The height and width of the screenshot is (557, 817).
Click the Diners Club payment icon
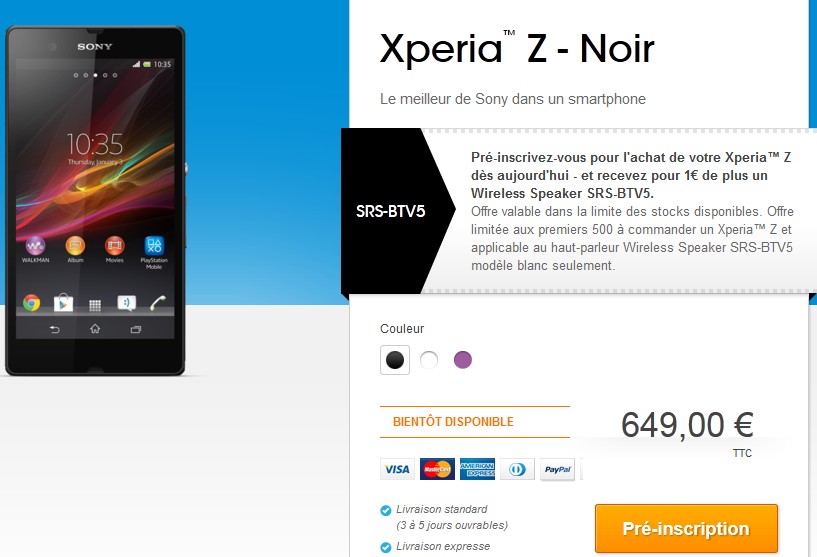(517, 469)
